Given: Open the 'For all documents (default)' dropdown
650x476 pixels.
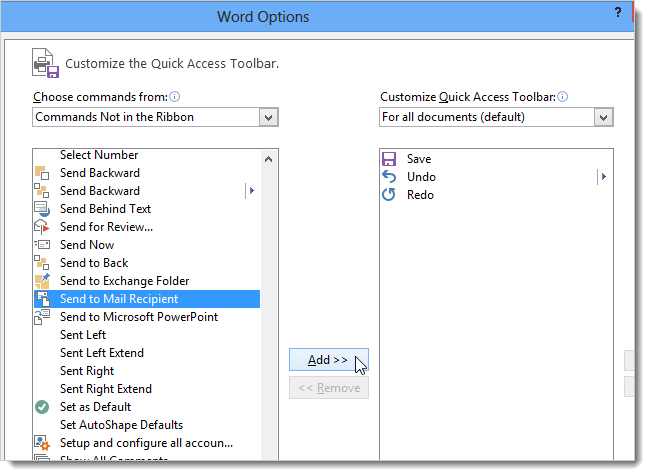Looking at the screenshot, I should [x=603, y=117].
